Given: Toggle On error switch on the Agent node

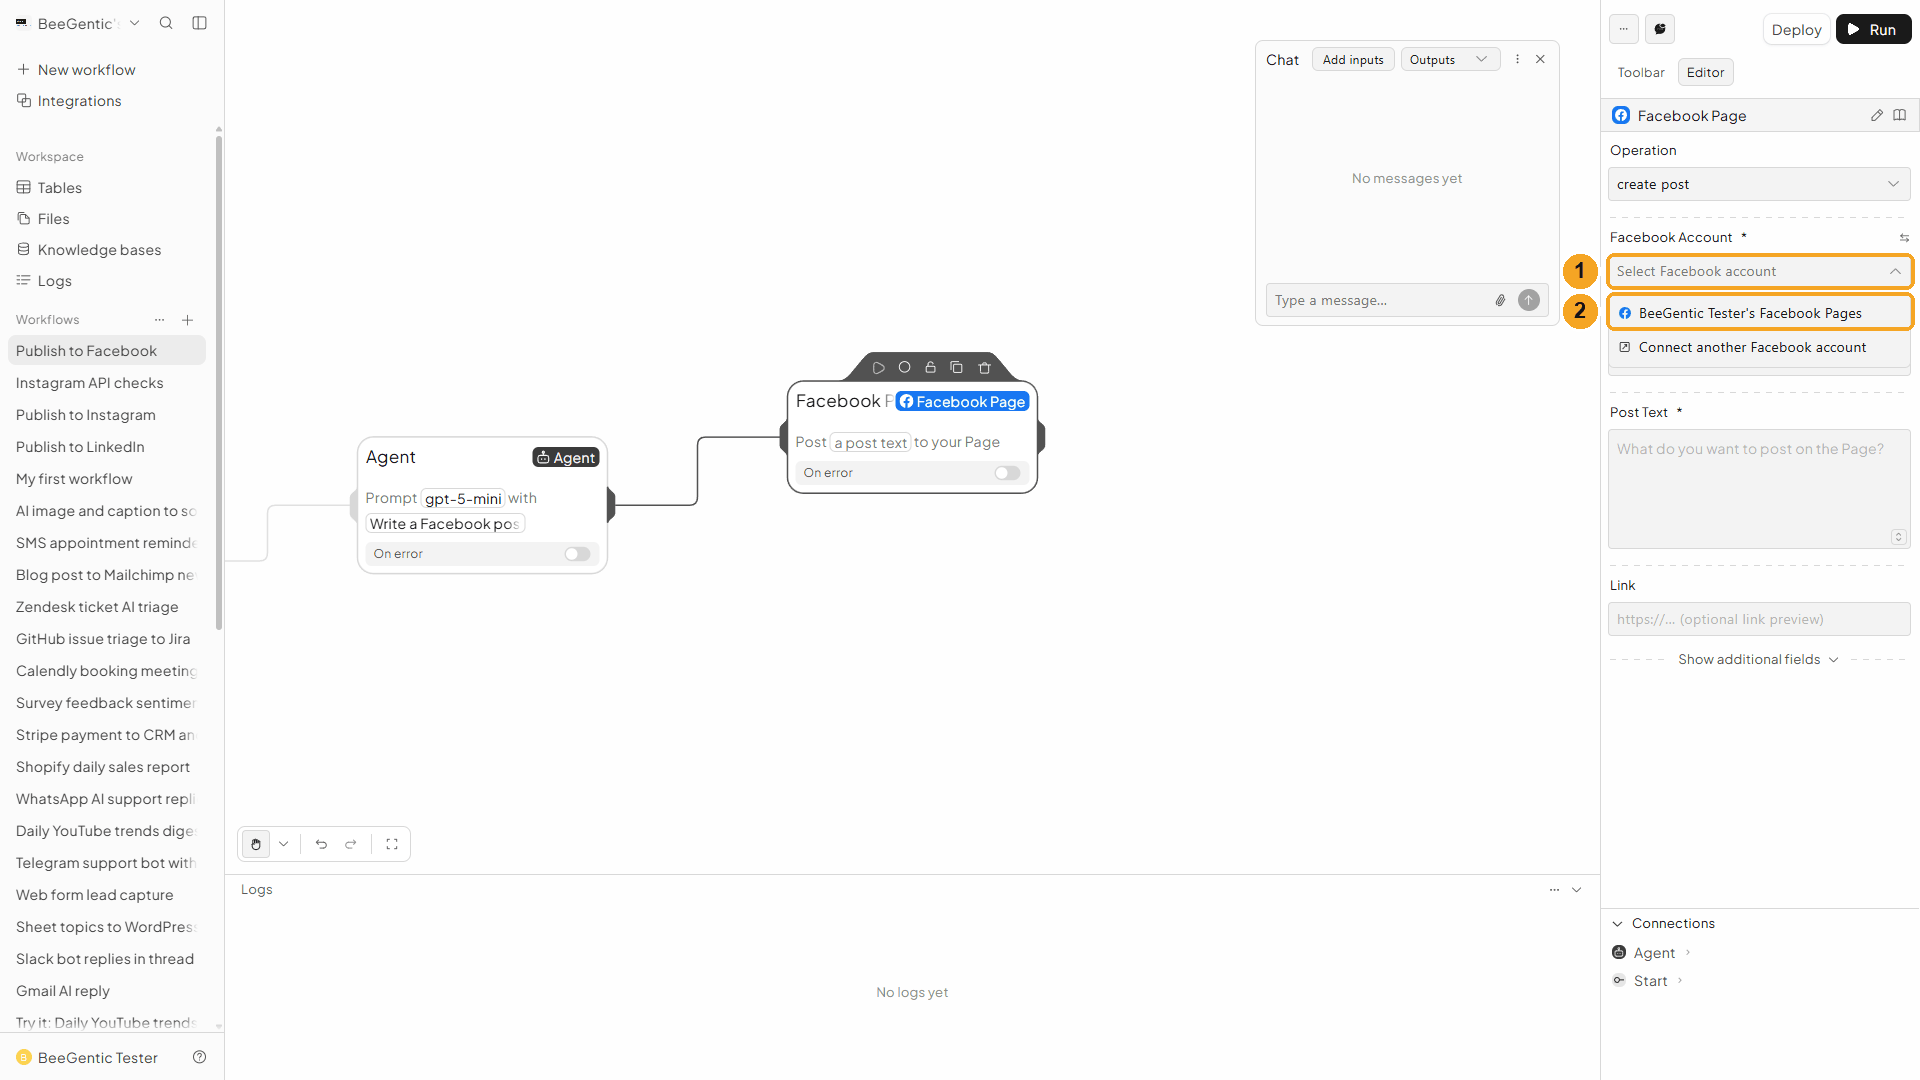Looking at the screenshot, I should pyautogui.click(x=577, y=554).
